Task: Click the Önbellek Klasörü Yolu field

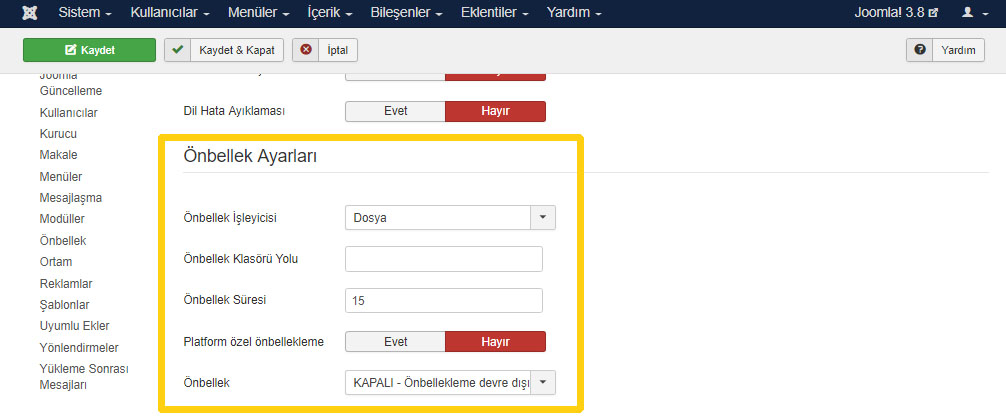Action: click(443, 259)
